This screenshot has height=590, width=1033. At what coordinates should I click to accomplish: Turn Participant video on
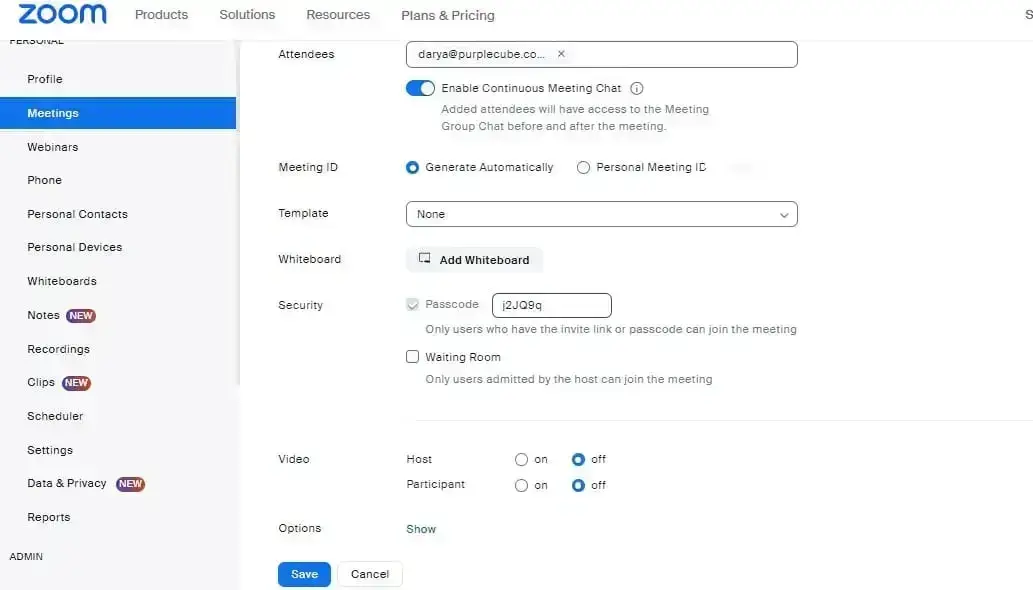(x=521, y=485)
